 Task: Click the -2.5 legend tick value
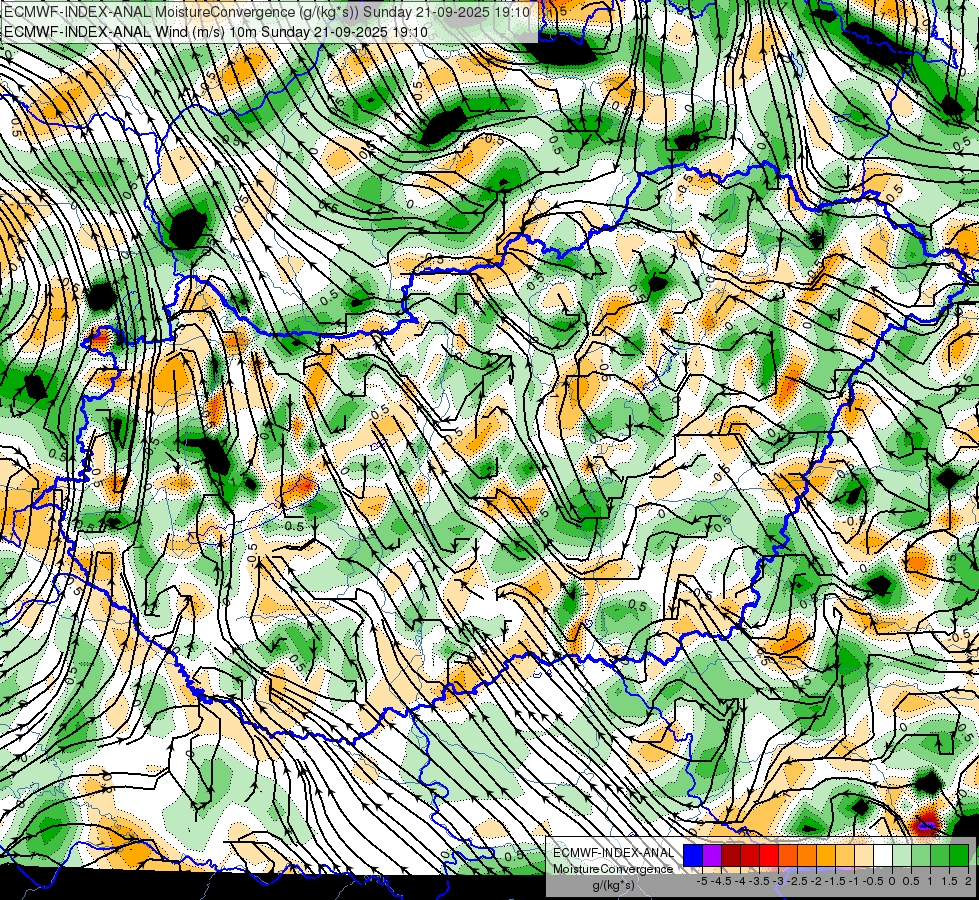tap(797, 881)
